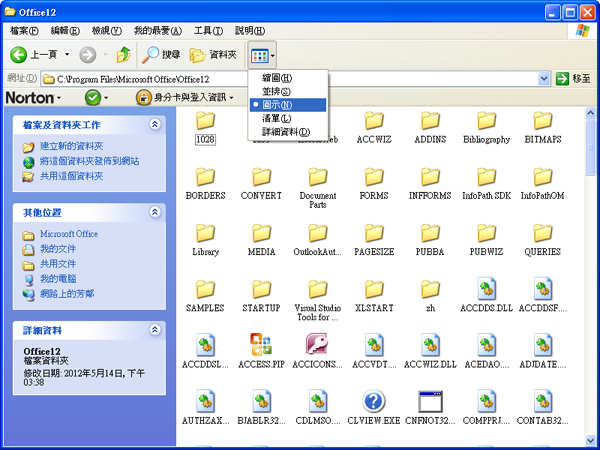Collapse the 其他位置 panel
This screenshot has width=600, height=450.
(155, 212)
